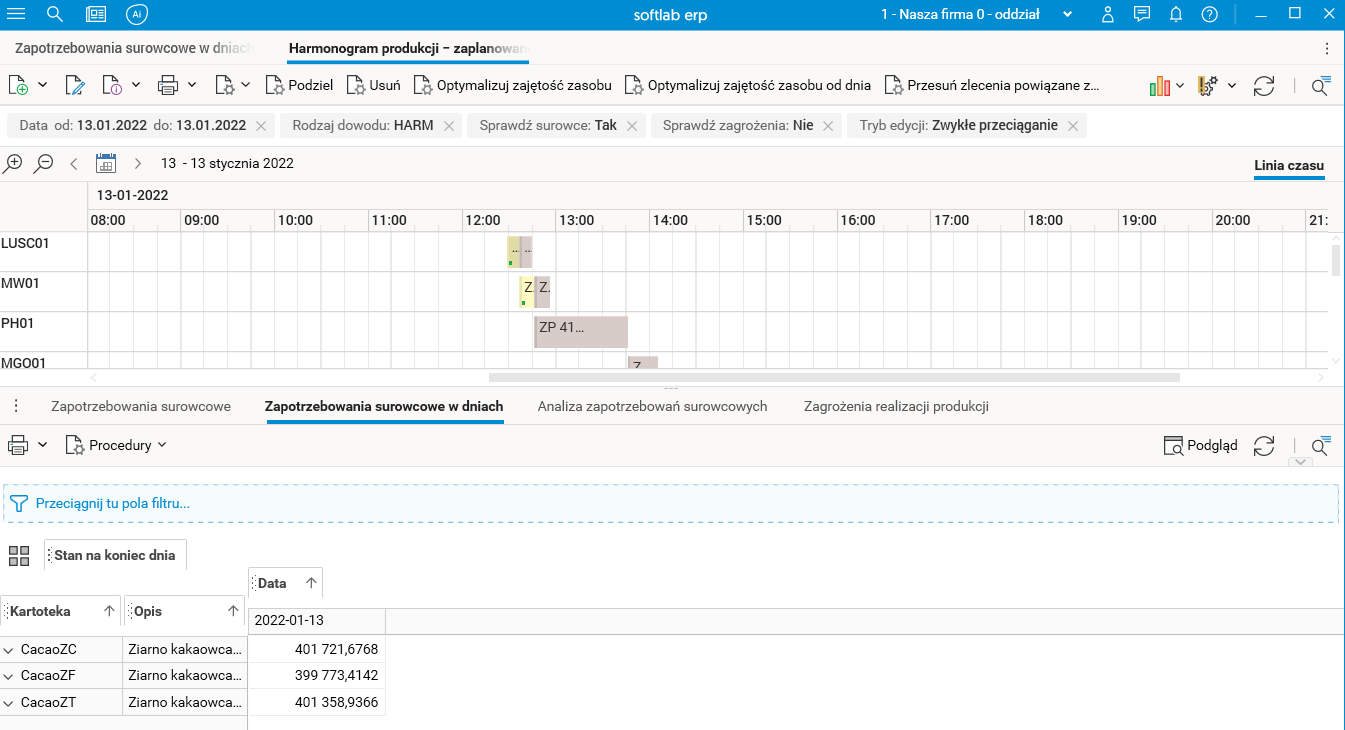Screen dimensions: 1345x730
Task: Click the document info icon
Action: tap(112, 86)
